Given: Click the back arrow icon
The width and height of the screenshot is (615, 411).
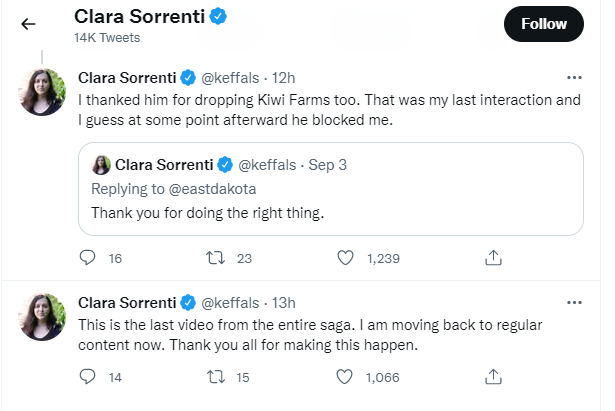Looking at the screenshot, I should click(28, 24).
